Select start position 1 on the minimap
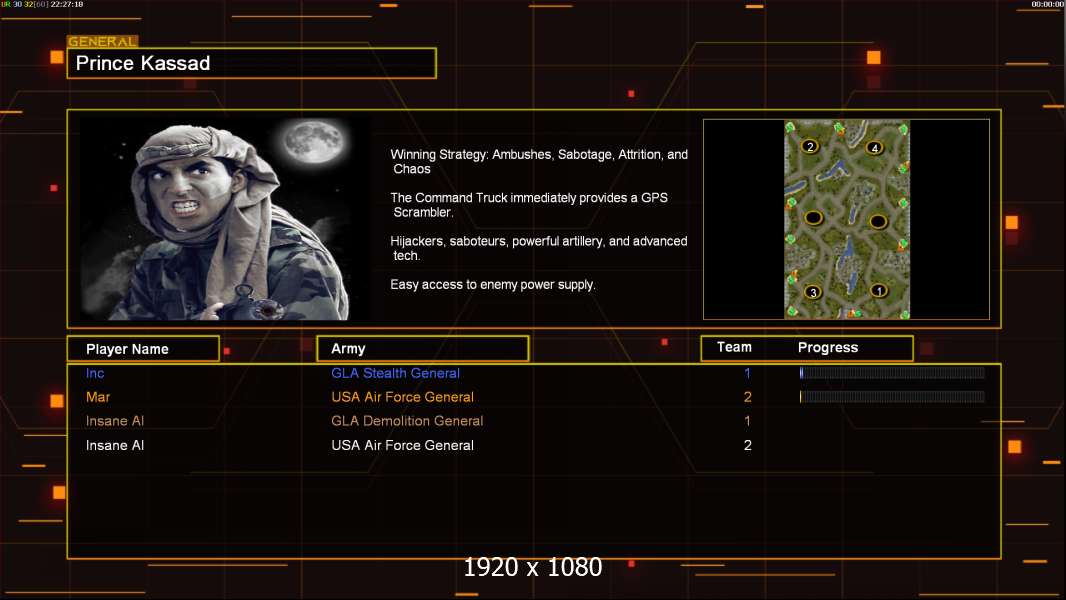The height and width of the screenshot is (600, 1066). click(x=879, y=291)
